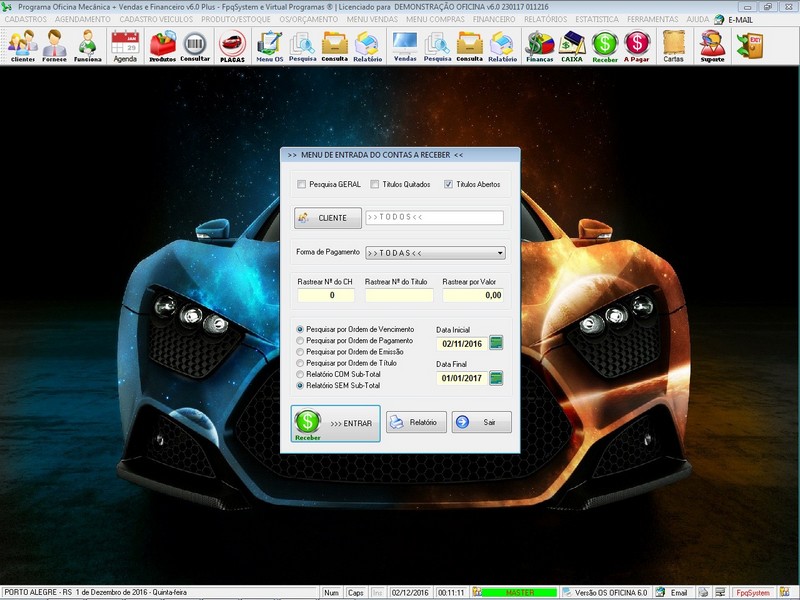The width and height of the screenshot is (800, 600).
Task: Click Versão OS OFICINA 6.0 status text
Action: pyautogui.click(x=610, y=593)
